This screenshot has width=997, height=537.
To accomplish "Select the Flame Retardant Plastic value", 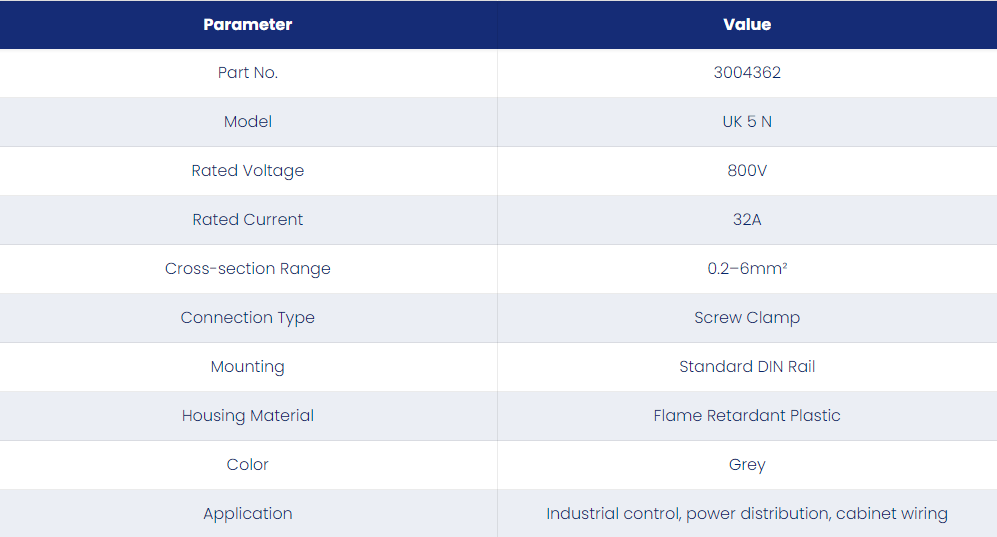I will (x=747, y=415).
